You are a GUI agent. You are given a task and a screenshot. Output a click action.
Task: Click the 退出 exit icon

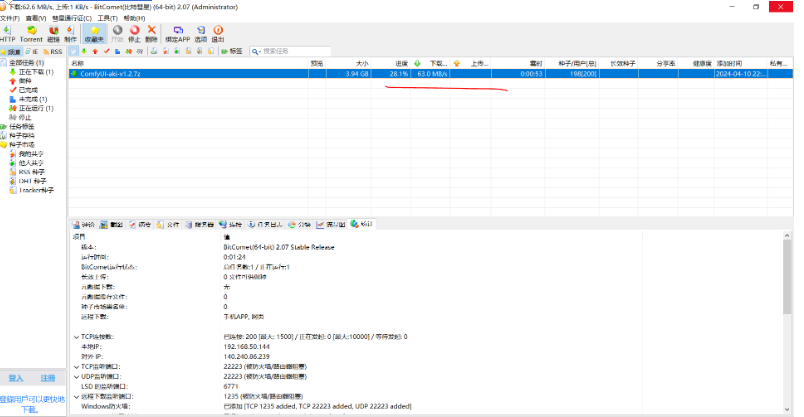(x=218, y=33)
